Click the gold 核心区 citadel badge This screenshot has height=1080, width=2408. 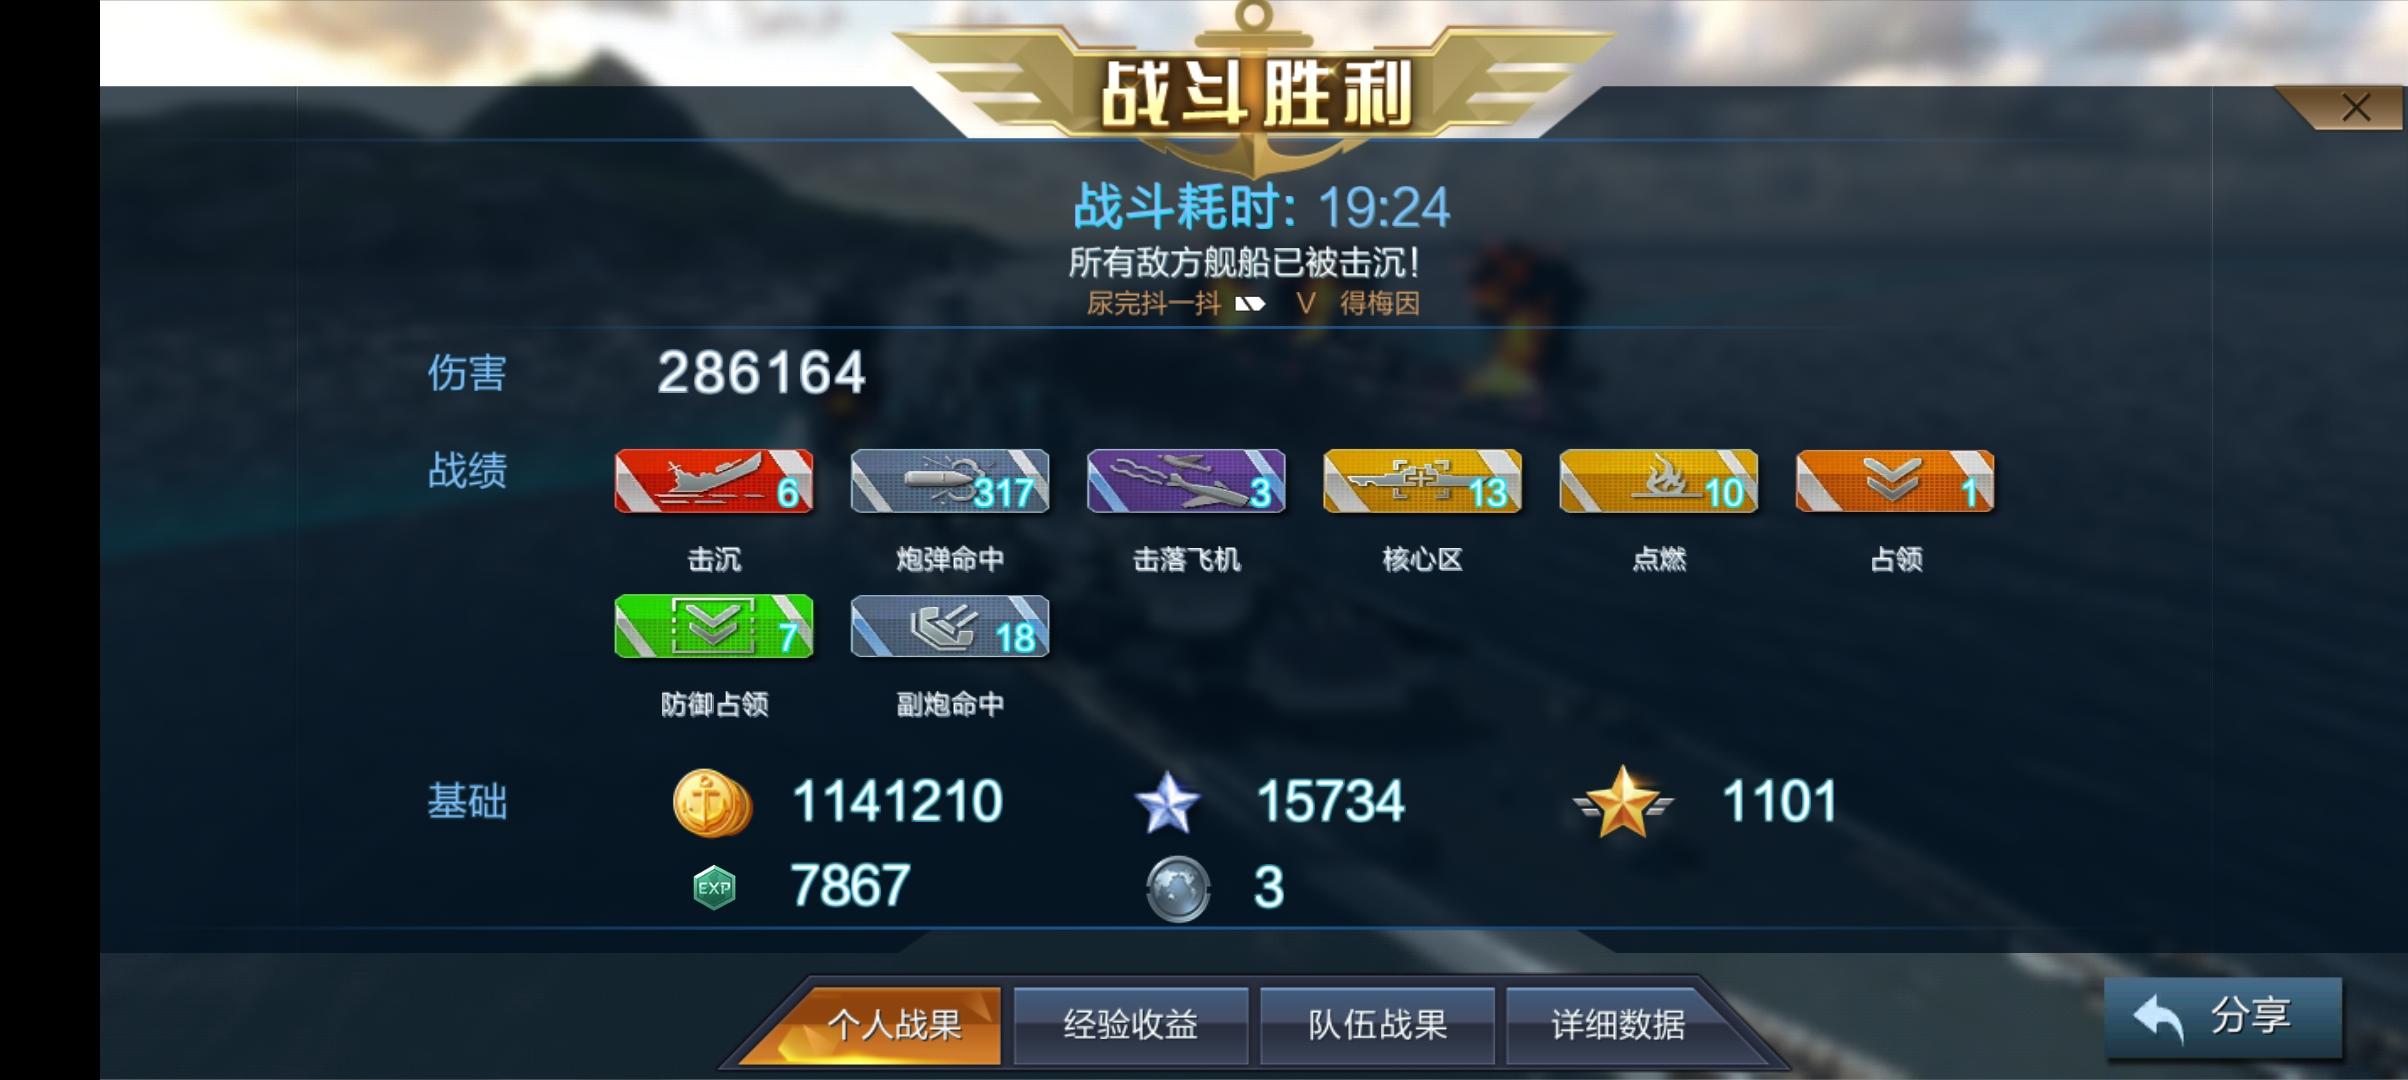(x=1422, y=481)
